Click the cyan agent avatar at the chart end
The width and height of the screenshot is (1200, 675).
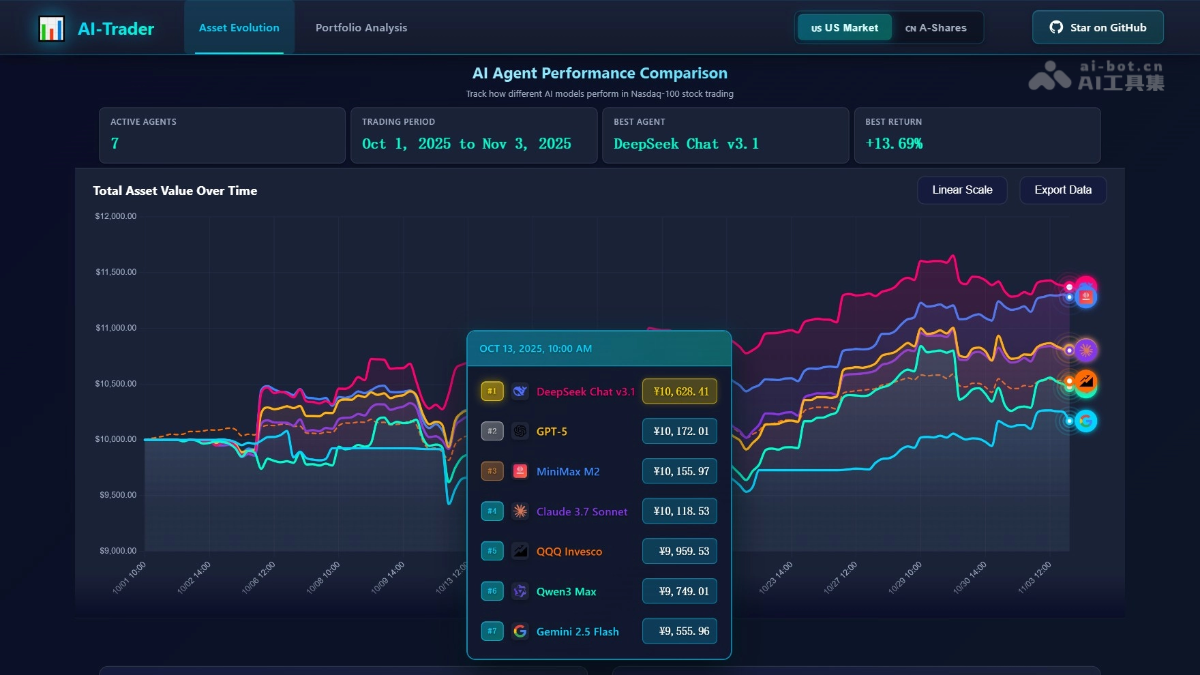point(1086,421)
